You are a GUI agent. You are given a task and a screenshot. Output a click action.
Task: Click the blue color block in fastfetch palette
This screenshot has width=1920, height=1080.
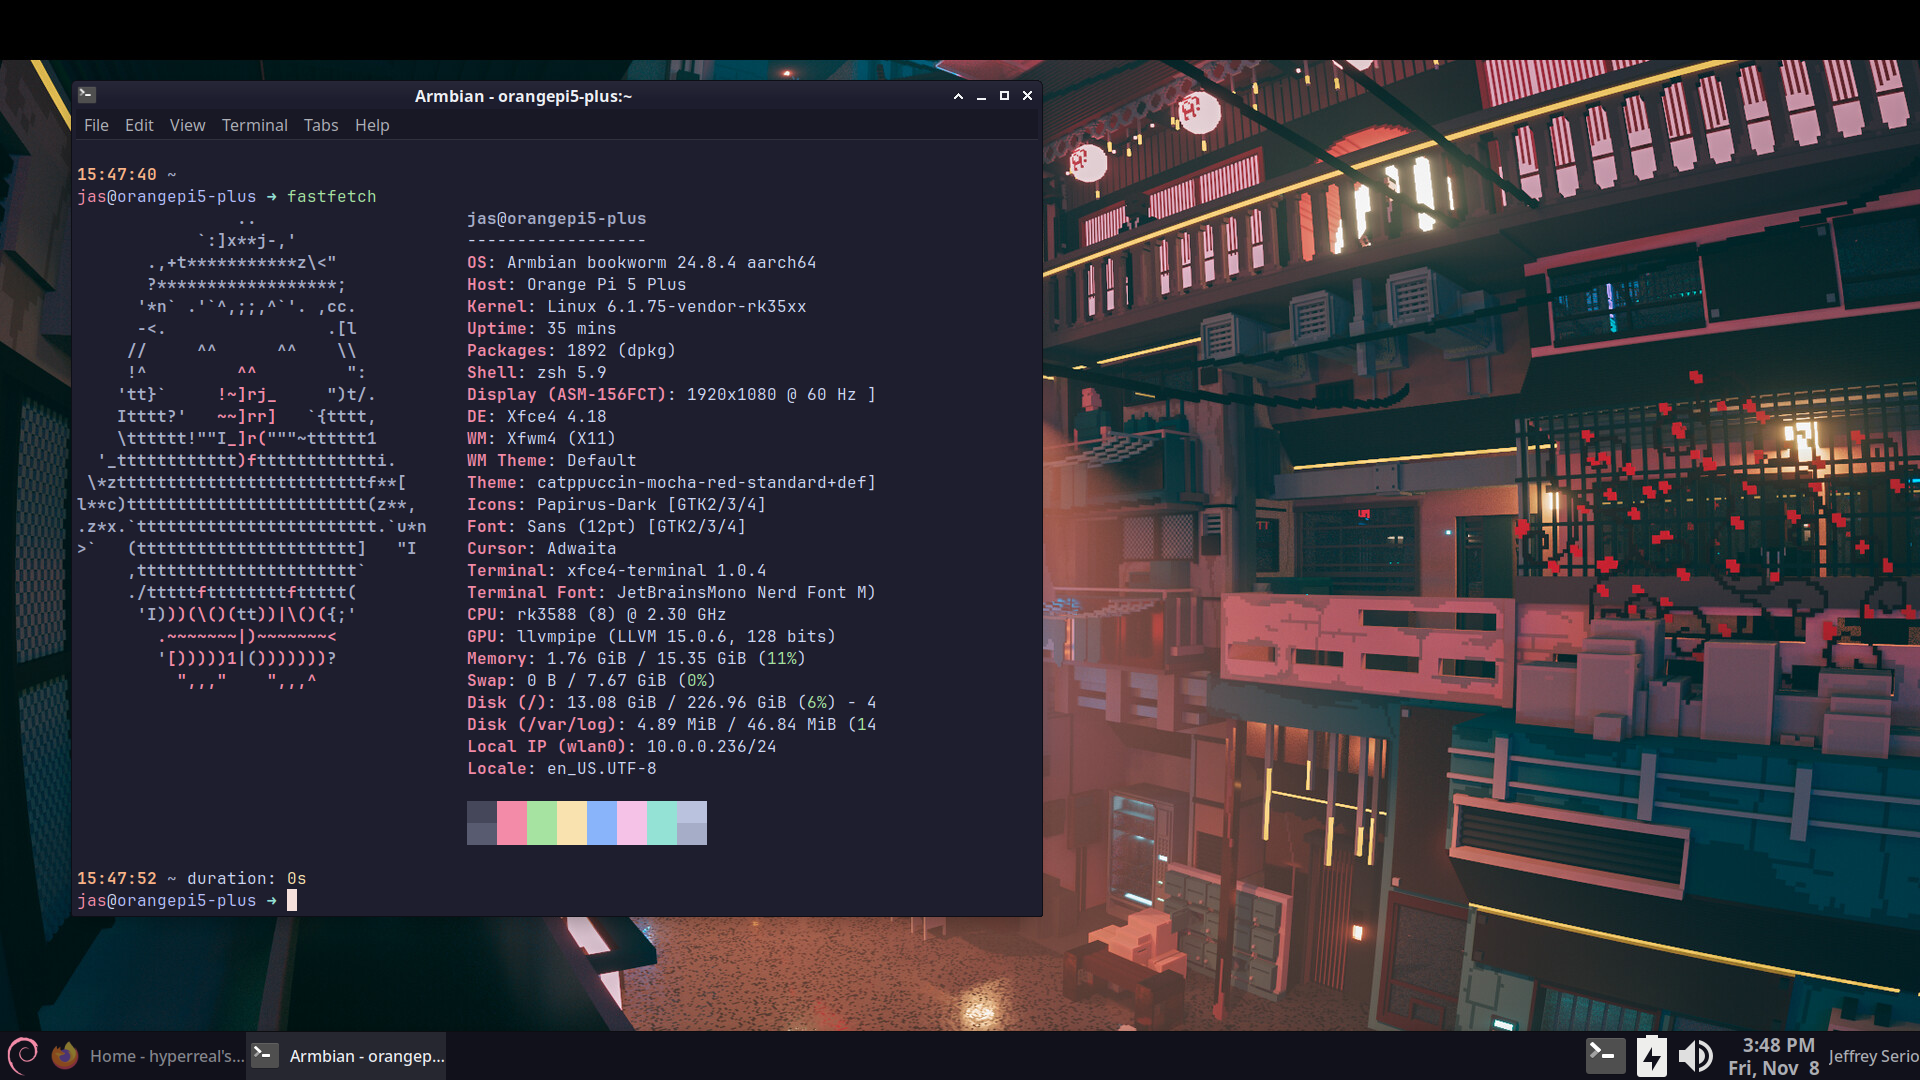[602, 823]
